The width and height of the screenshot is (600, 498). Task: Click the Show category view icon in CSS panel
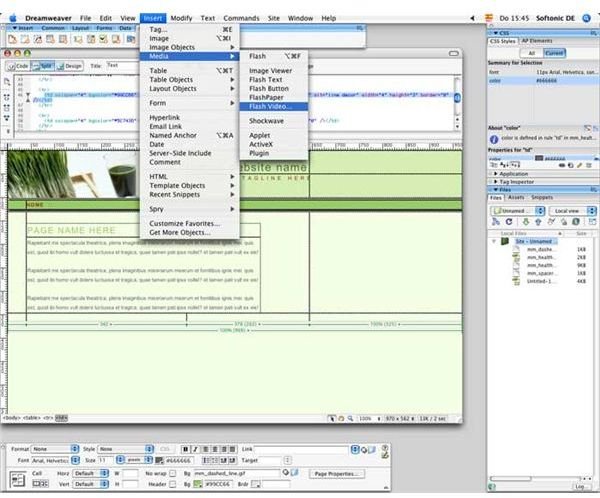coord(494,165)
